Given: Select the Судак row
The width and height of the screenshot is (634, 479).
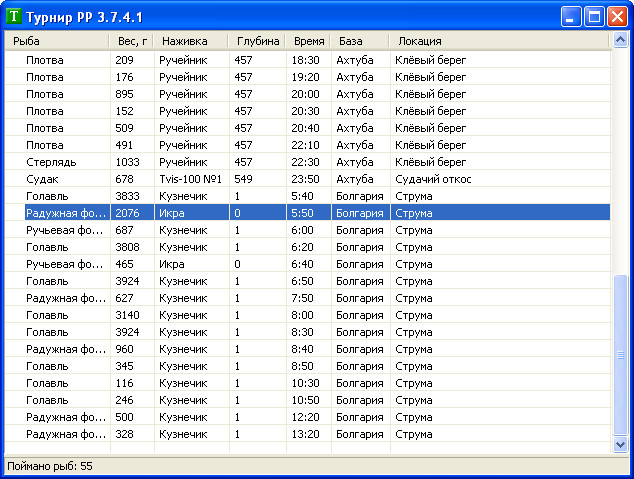Looking at the screenshot, I should click(x=308, y=179).
